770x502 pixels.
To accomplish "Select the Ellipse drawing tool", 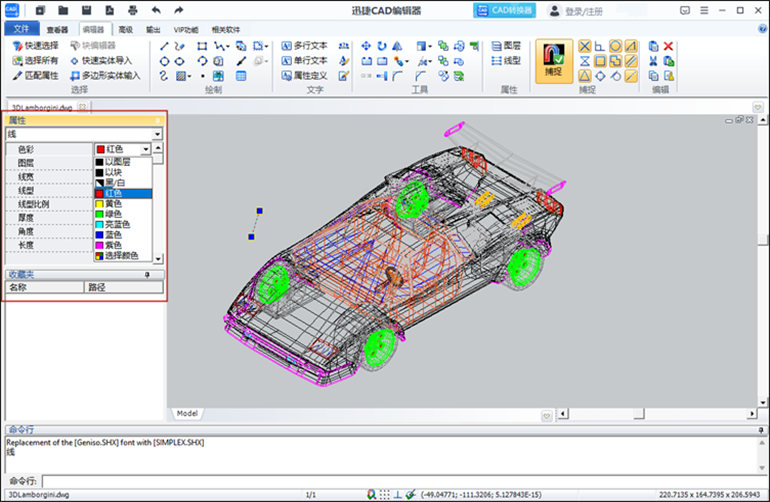I will 180,61.
